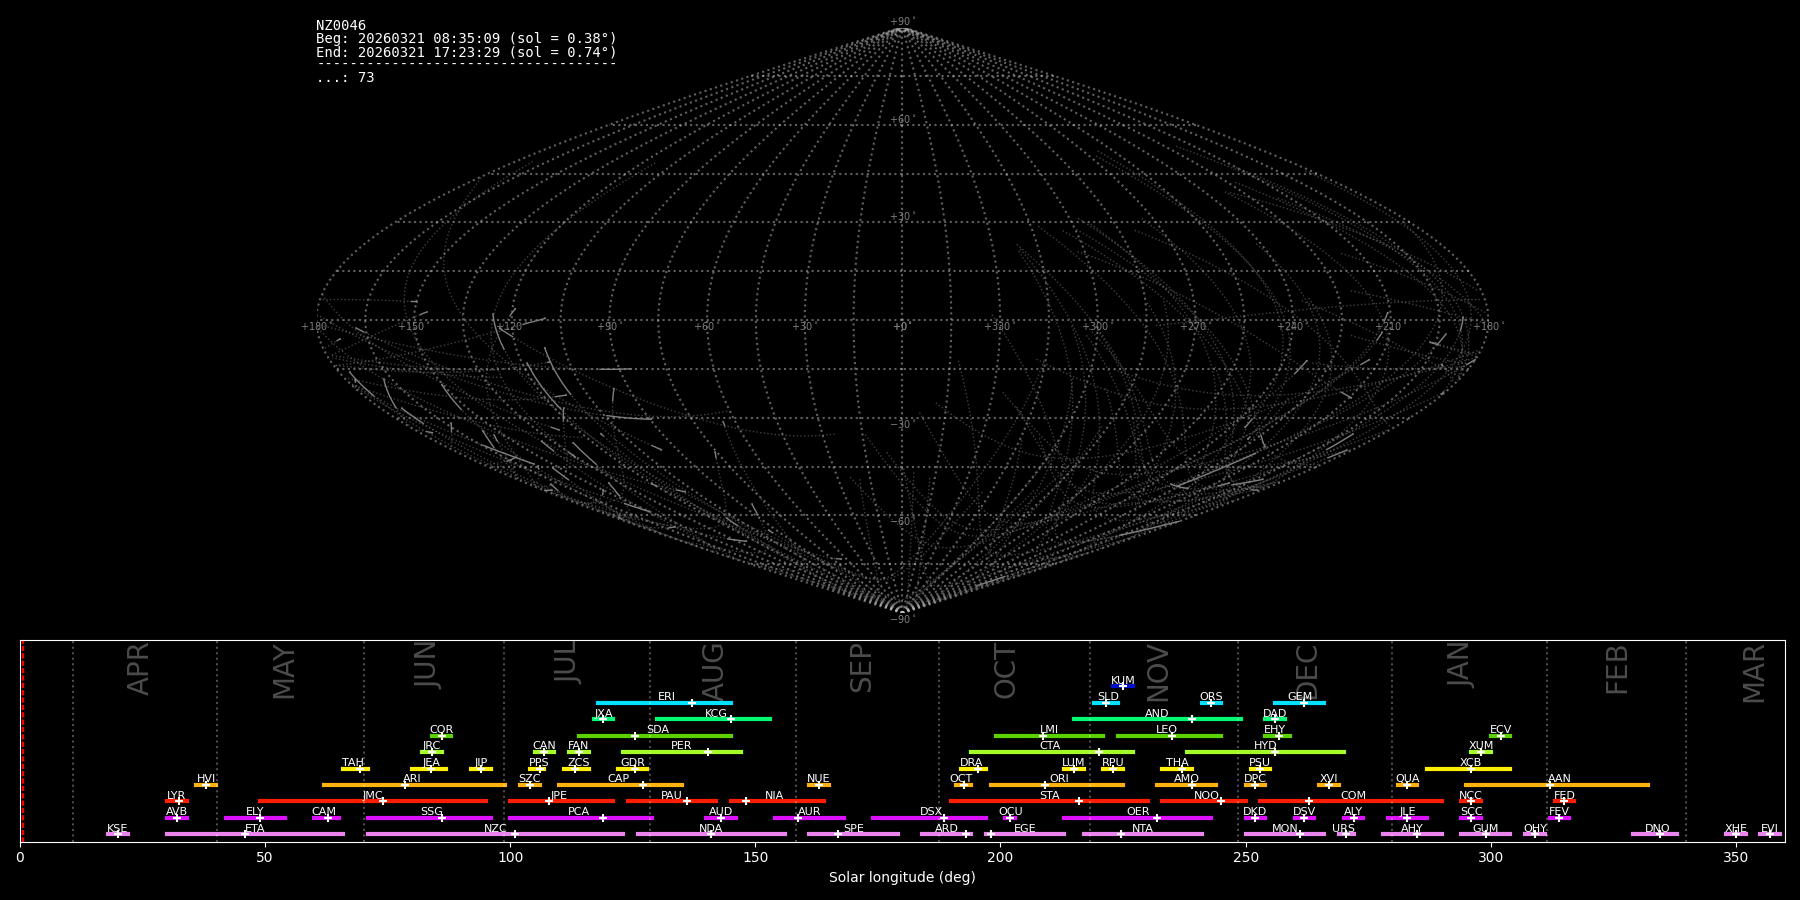This screenshot has width=1800, height=900.
Task: Select the DEC month label
Action: pyautogui.click(x=1307, y=670)
